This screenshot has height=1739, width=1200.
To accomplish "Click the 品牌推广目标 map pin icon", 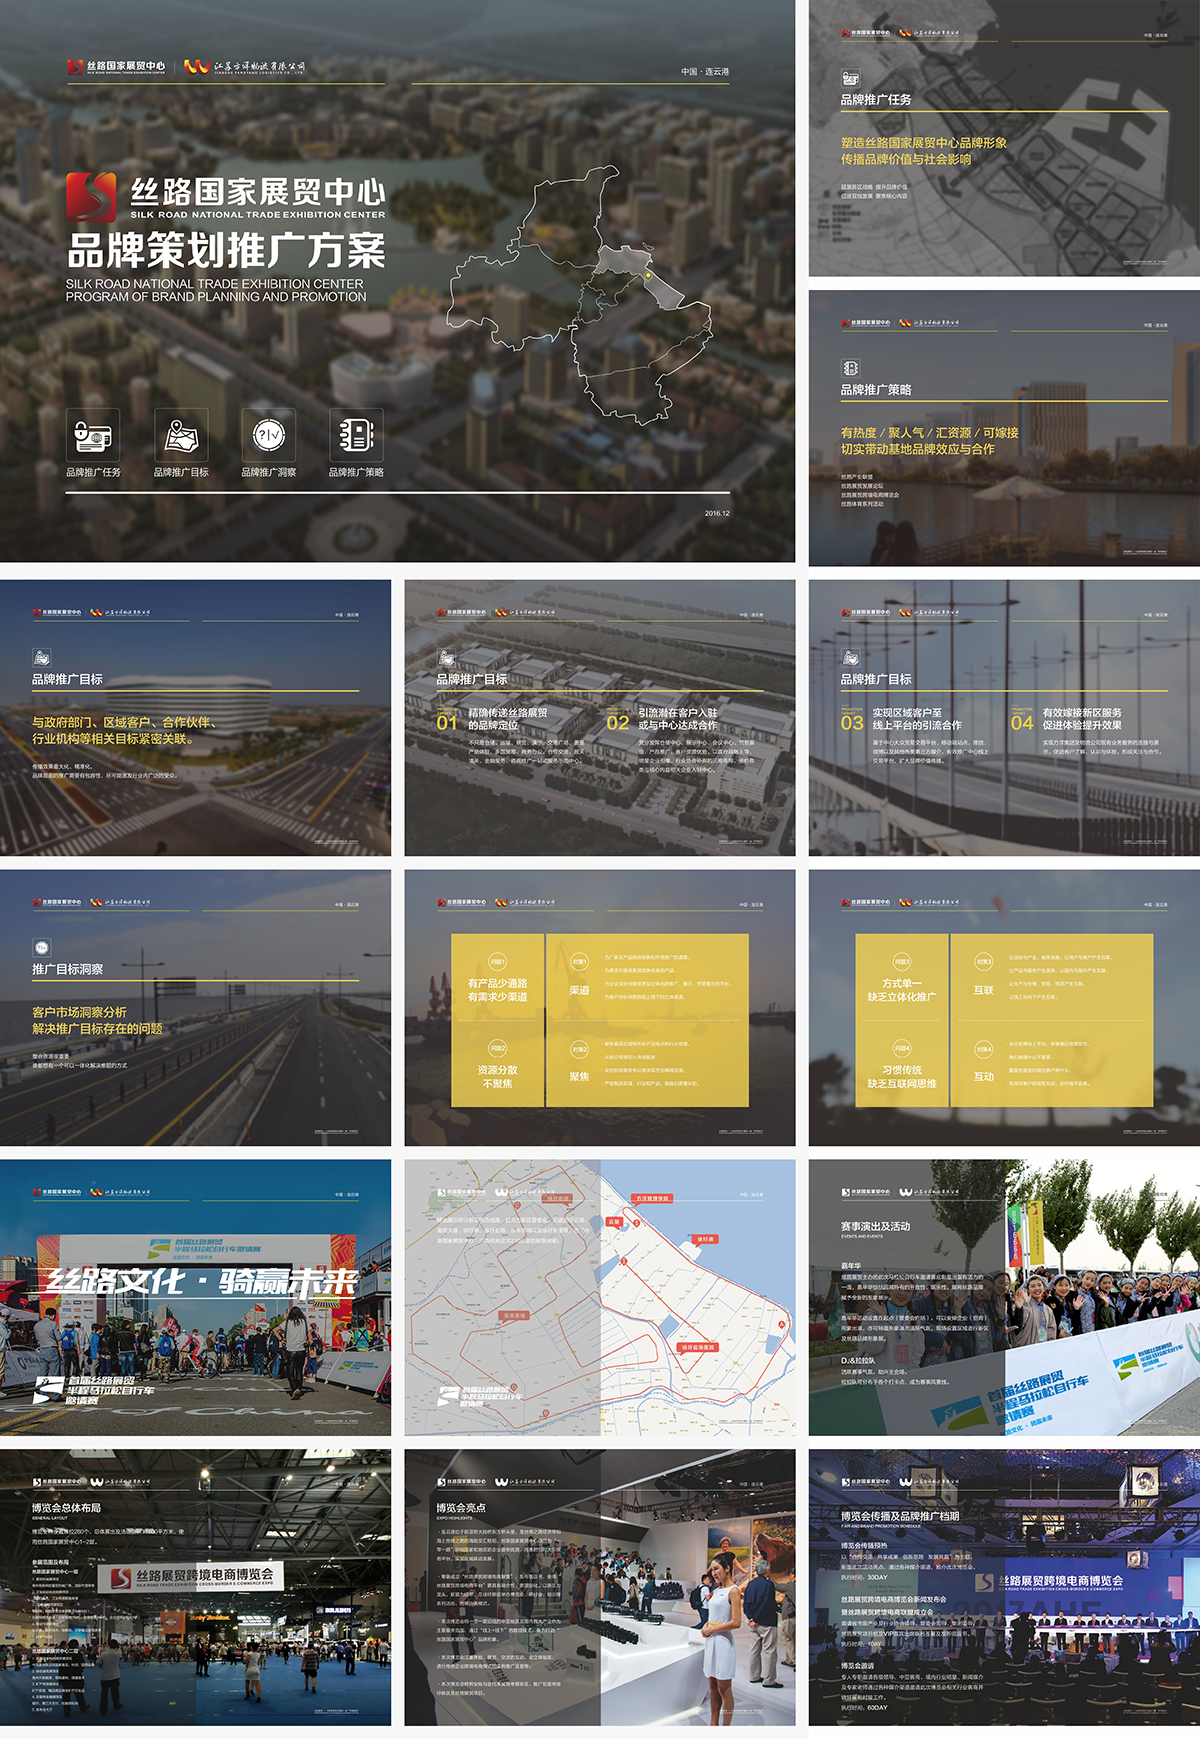I will (181, 435).
